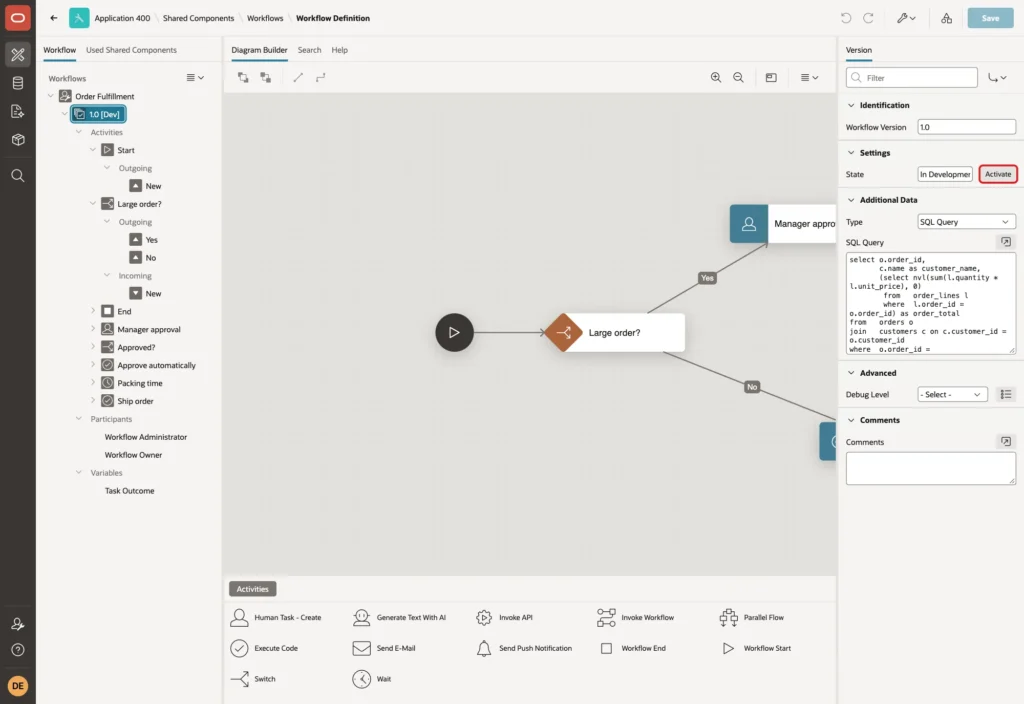
Task: Click the No connection label
Action: [x=752, y=387]
